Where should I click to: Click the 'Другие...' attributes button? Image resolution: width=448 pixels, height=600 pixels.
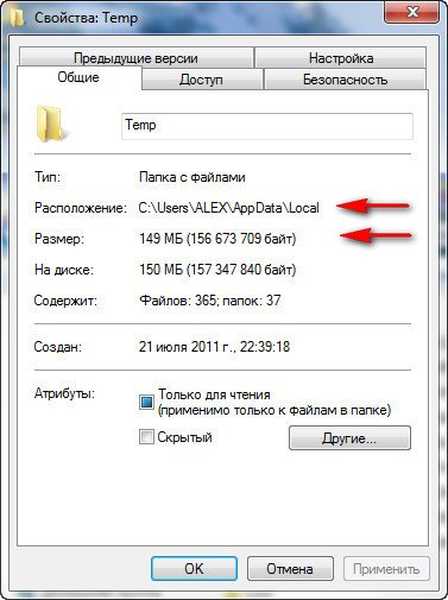349,438
